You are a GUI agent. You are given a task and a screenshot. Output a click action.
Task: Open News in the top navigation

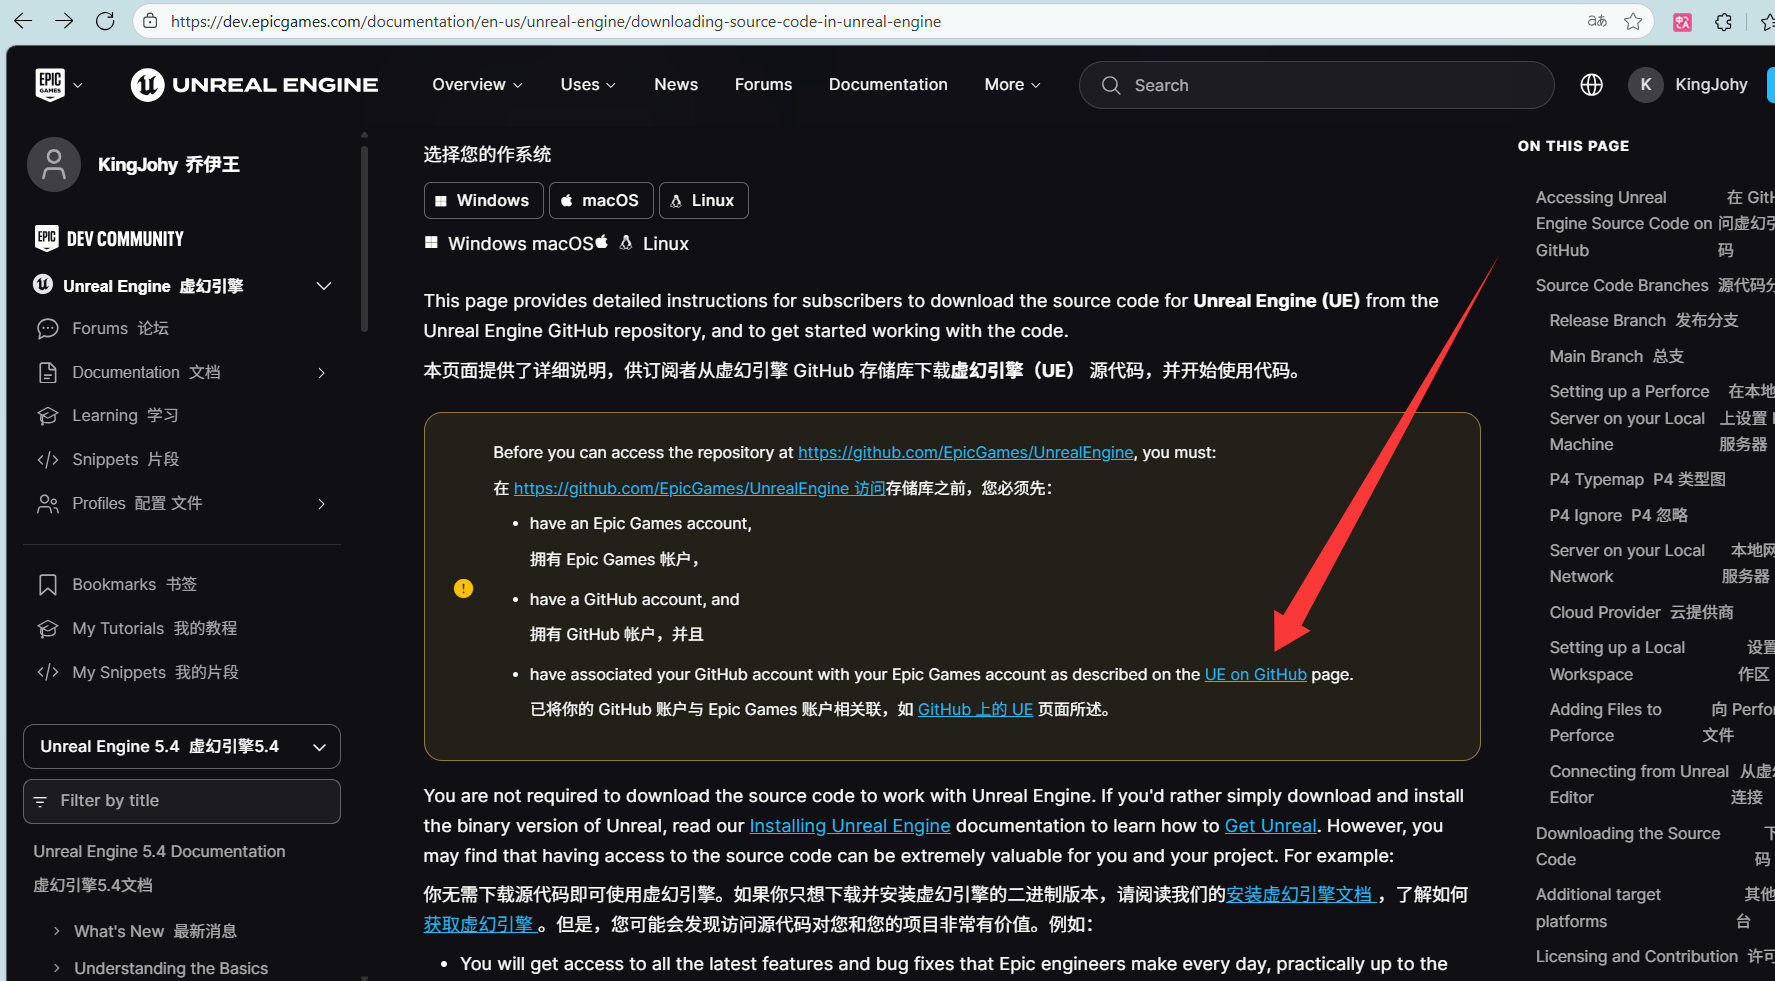tap(676, 85)
